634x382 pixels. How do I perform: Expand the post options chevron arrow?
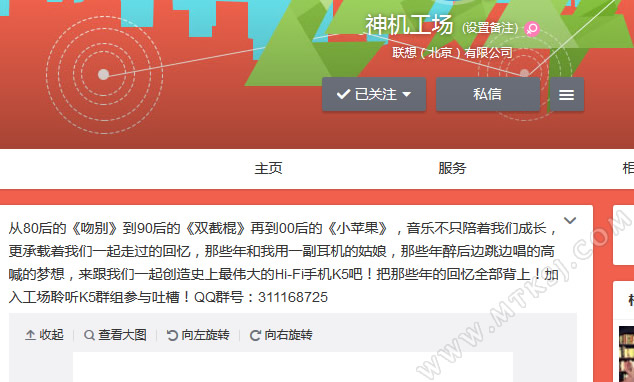pyautogui.click(x=570, y=220)
